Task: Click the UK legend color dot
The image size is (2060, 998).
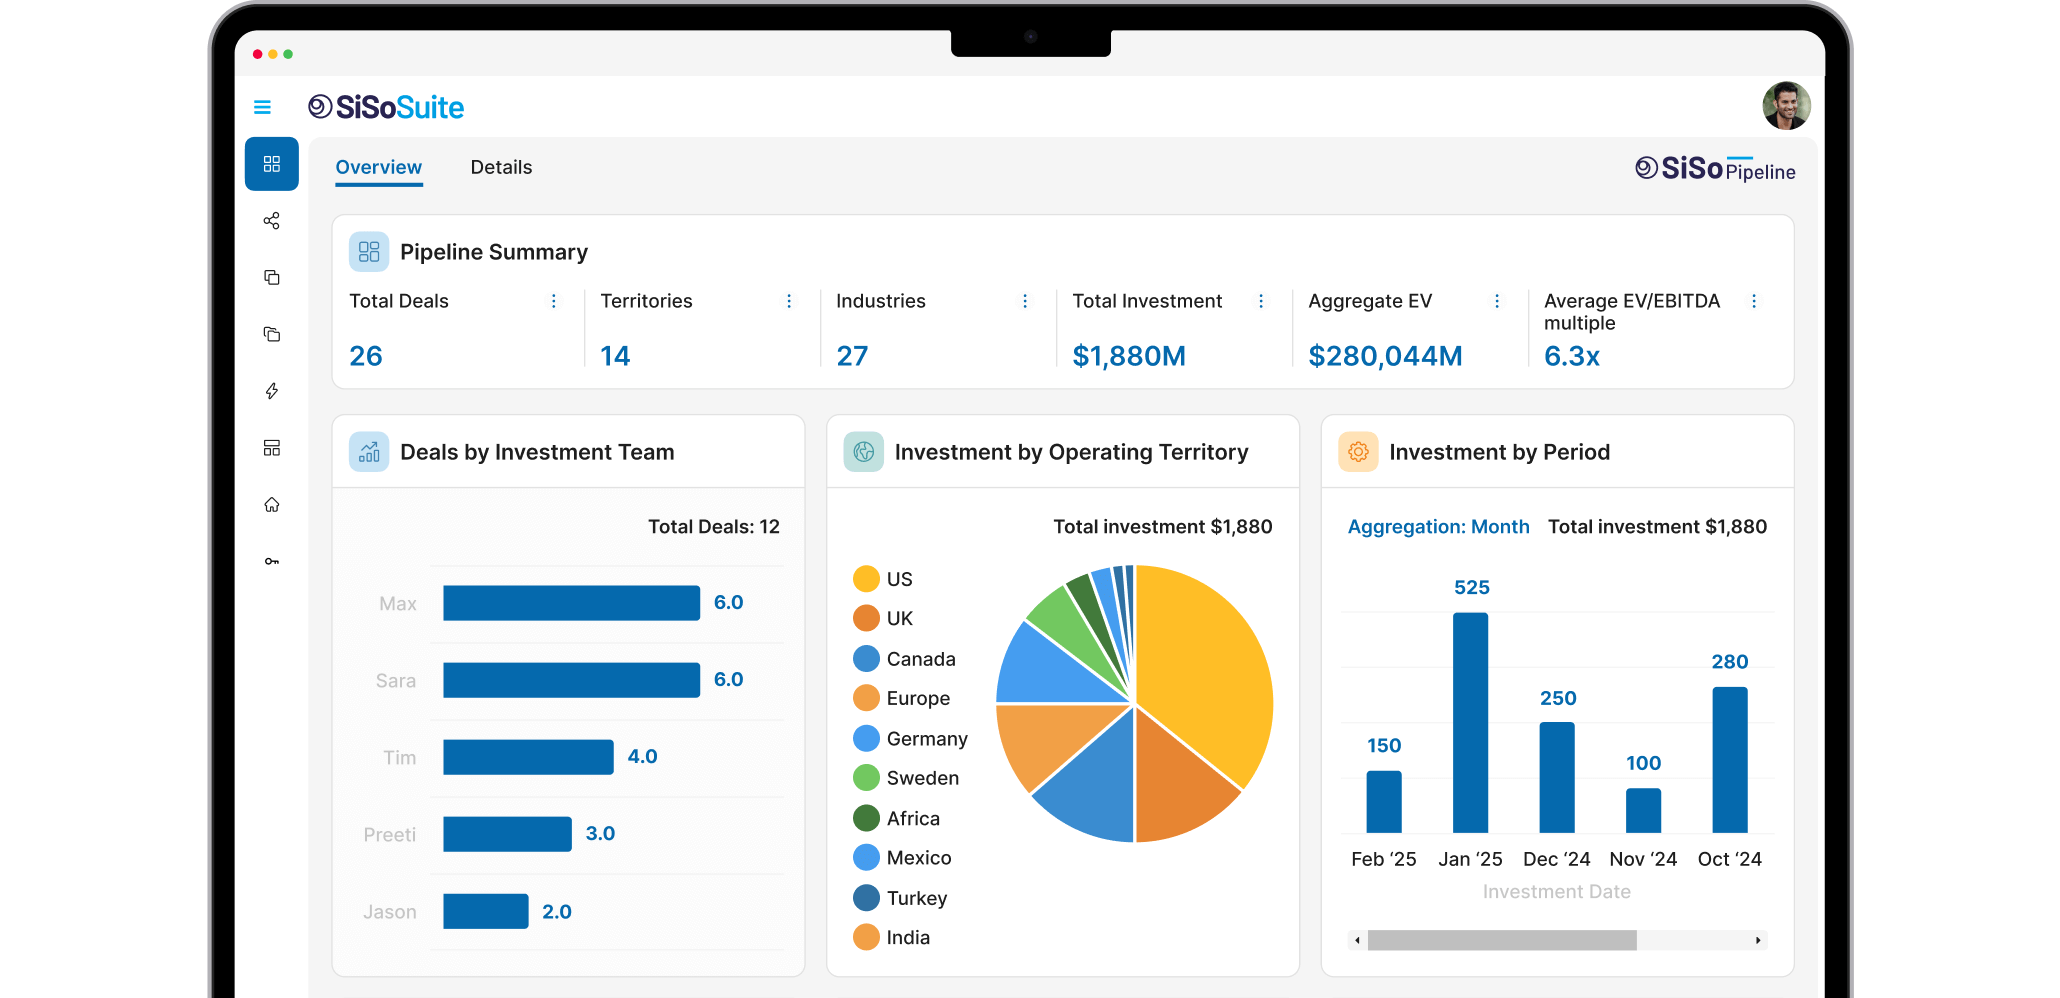Action: [866, 618]
